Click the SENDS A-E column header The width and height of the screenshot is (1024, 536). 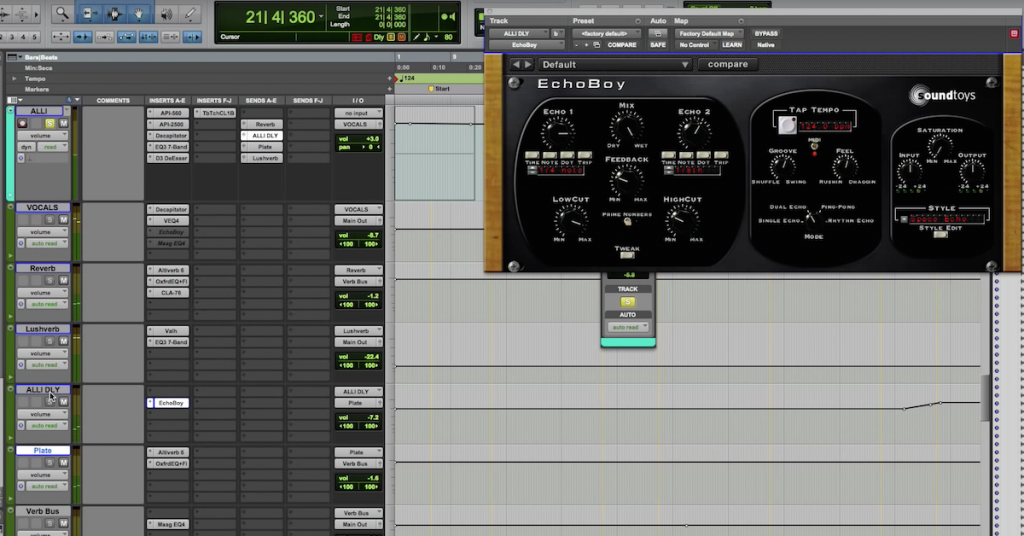pos(261,101)
